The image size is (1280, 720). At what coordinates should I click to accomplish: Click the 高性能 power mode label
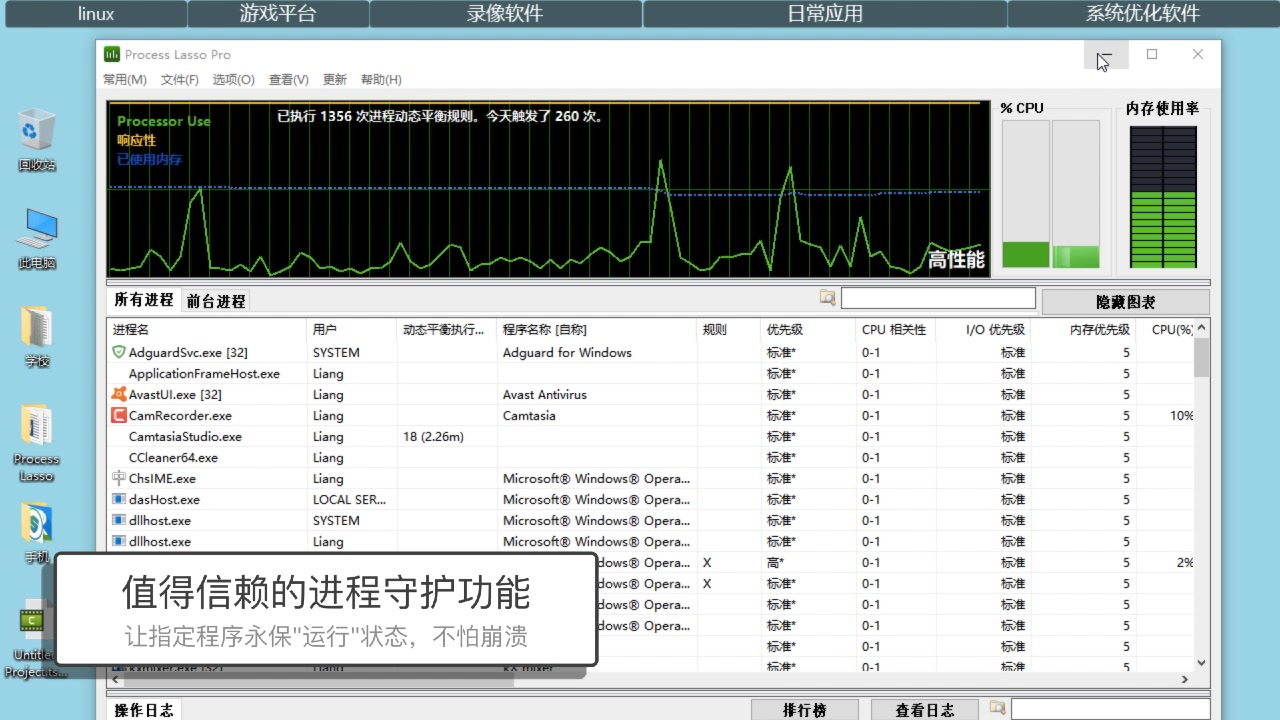(x=957, y=260)
